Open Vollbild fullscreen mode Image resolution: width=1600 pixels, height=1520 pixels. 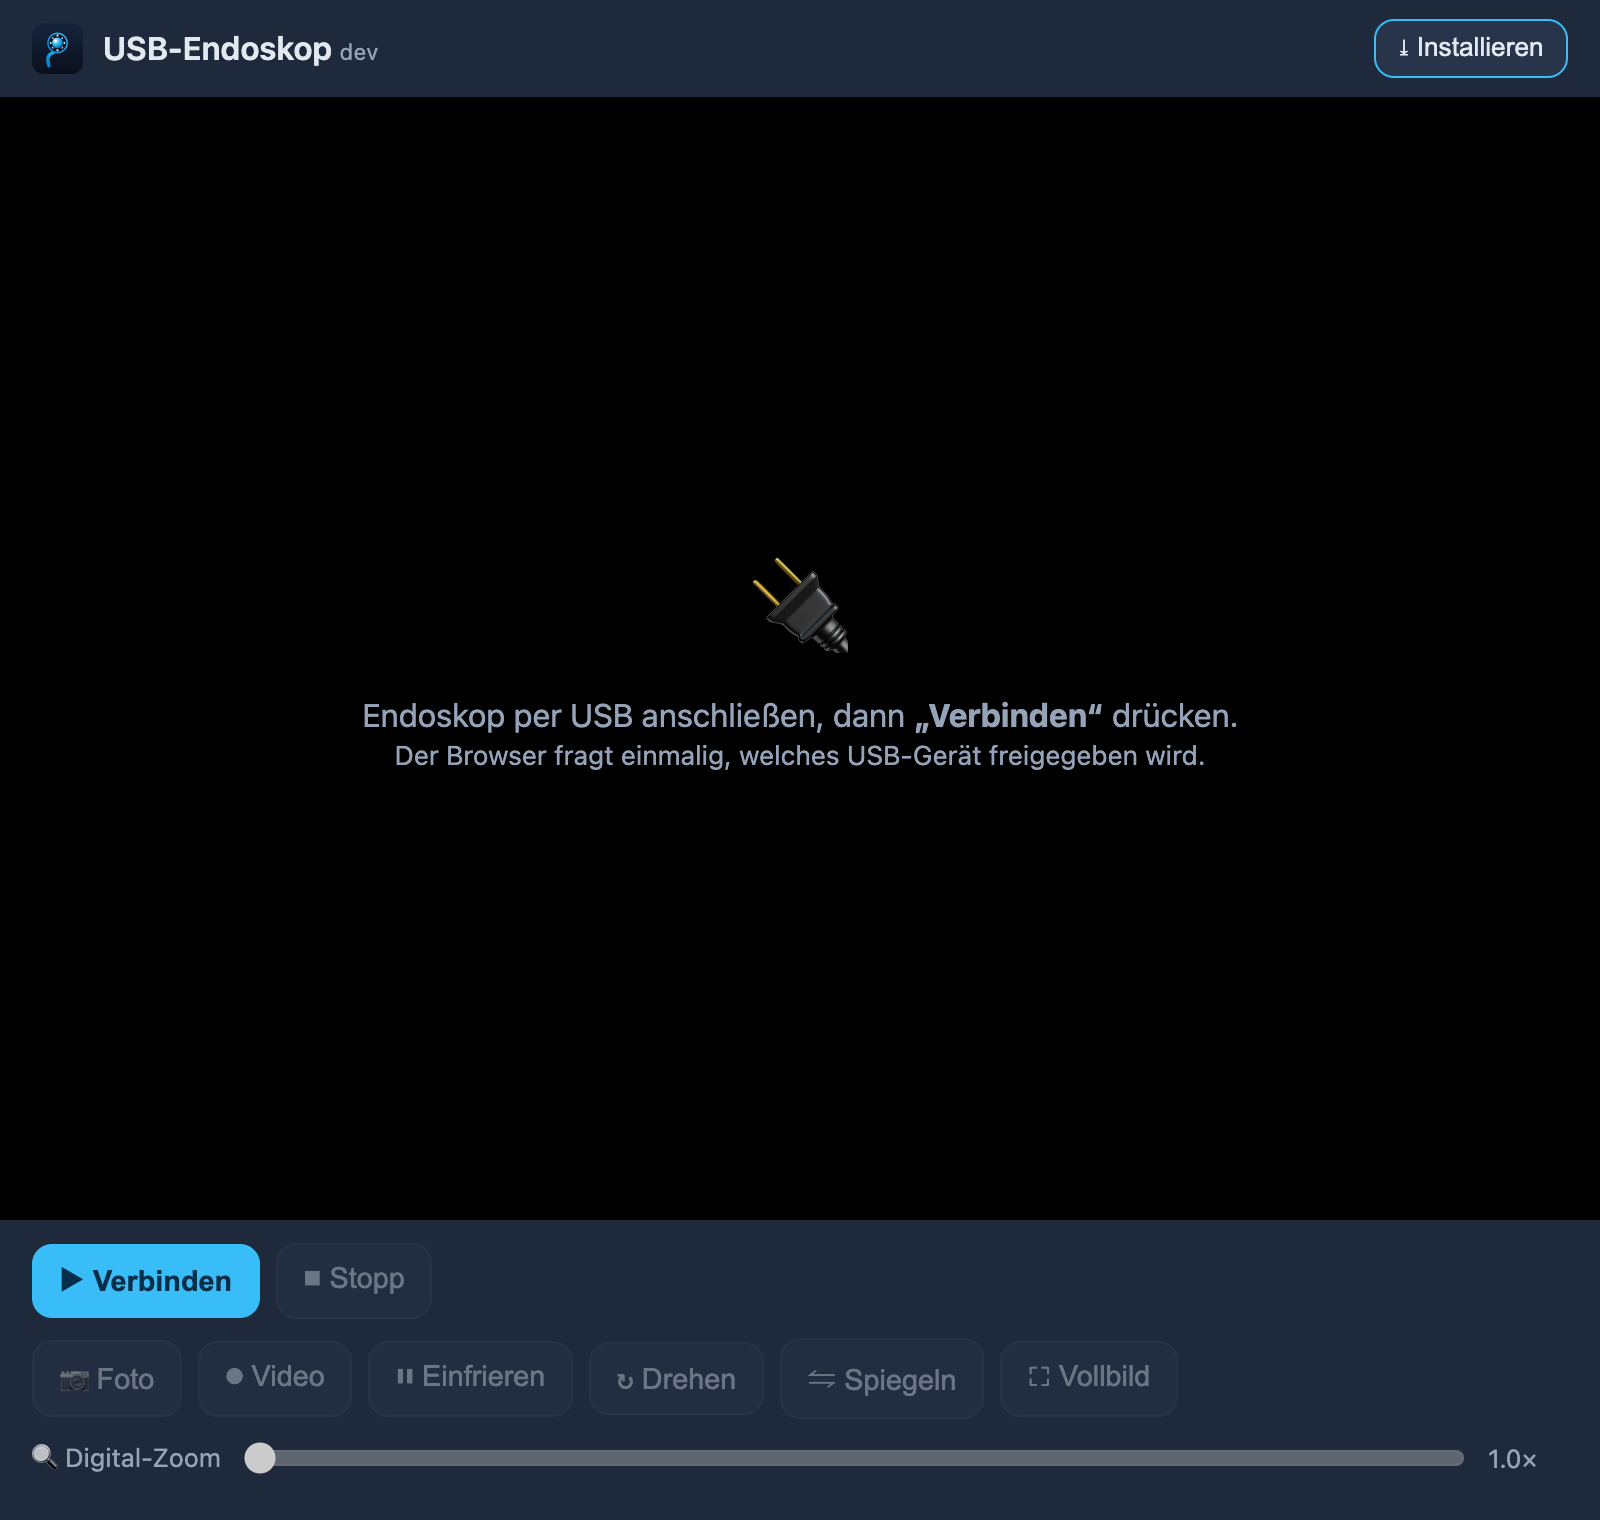[1089, 1378]
